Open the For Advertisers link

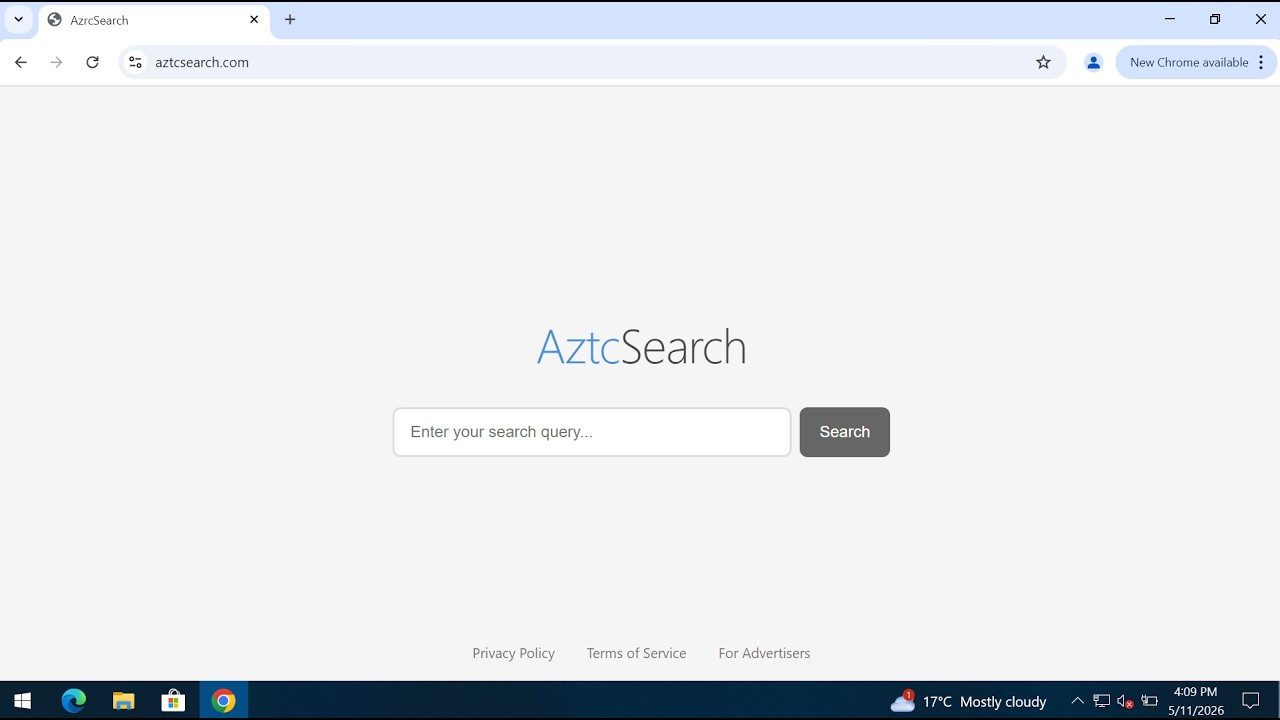(764, 653)
